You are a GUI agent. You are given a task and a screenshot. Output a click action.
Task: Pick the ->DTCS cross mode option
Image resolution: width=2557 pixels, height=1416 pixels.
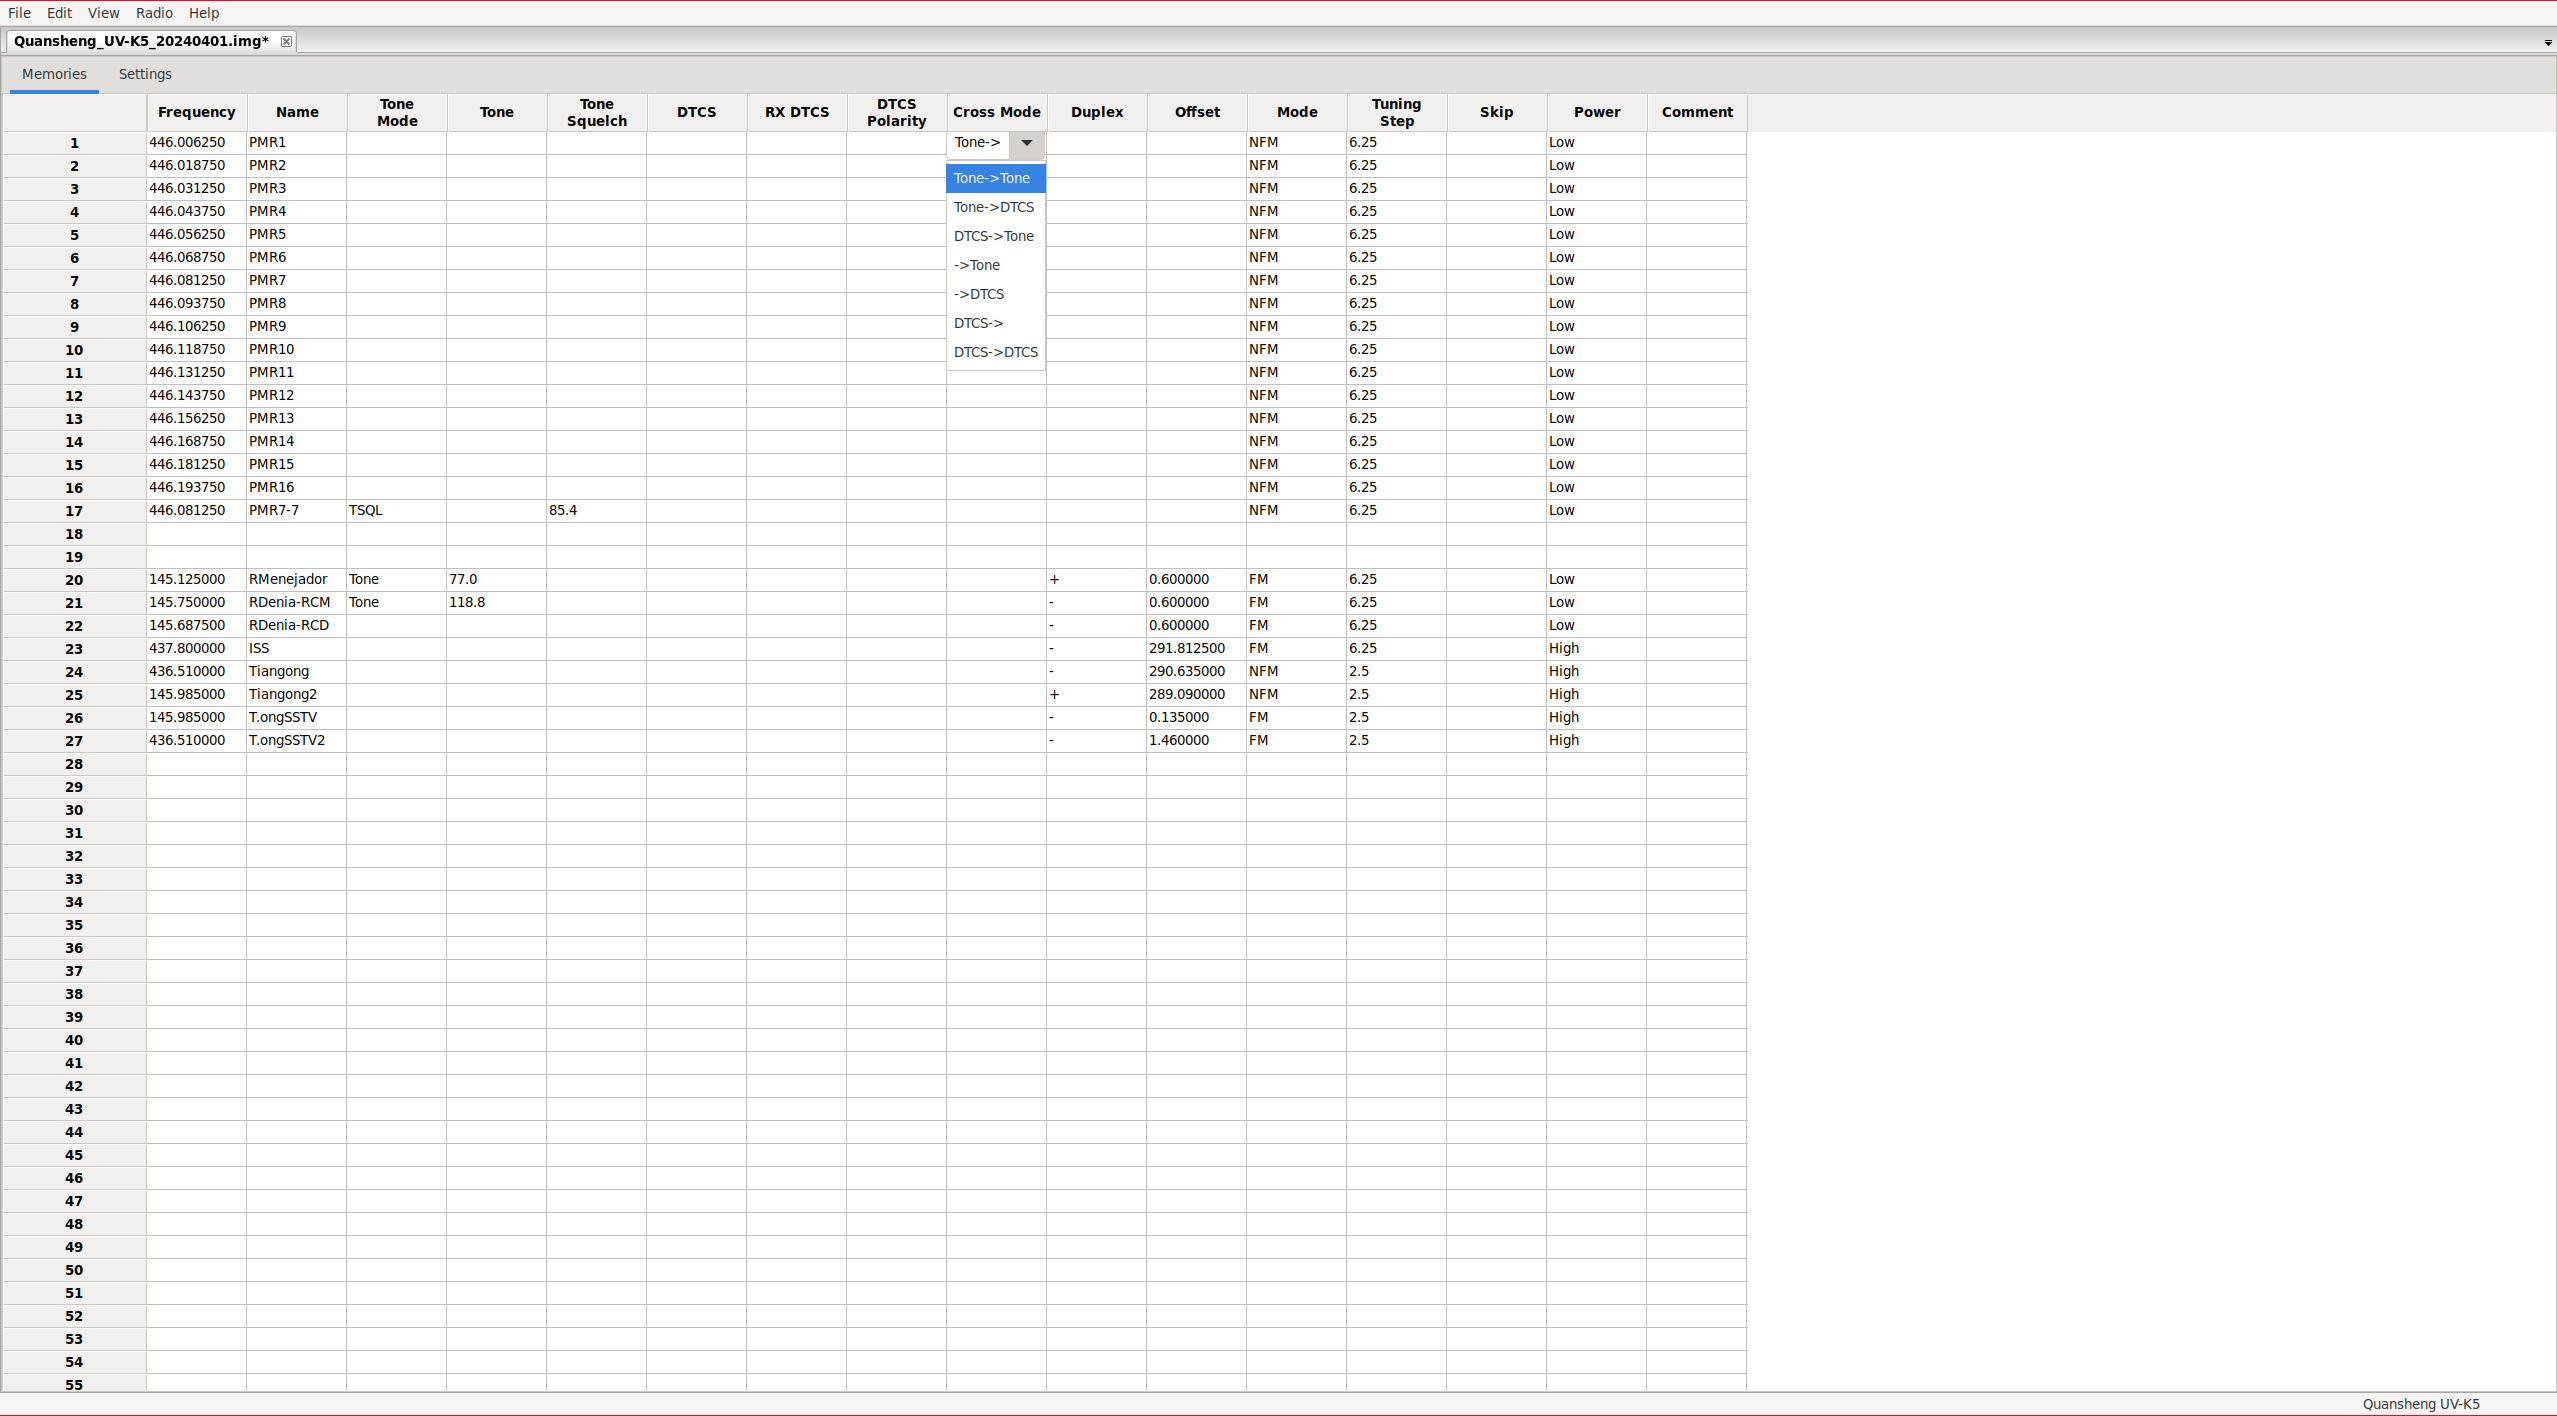[x=979, y=294]
